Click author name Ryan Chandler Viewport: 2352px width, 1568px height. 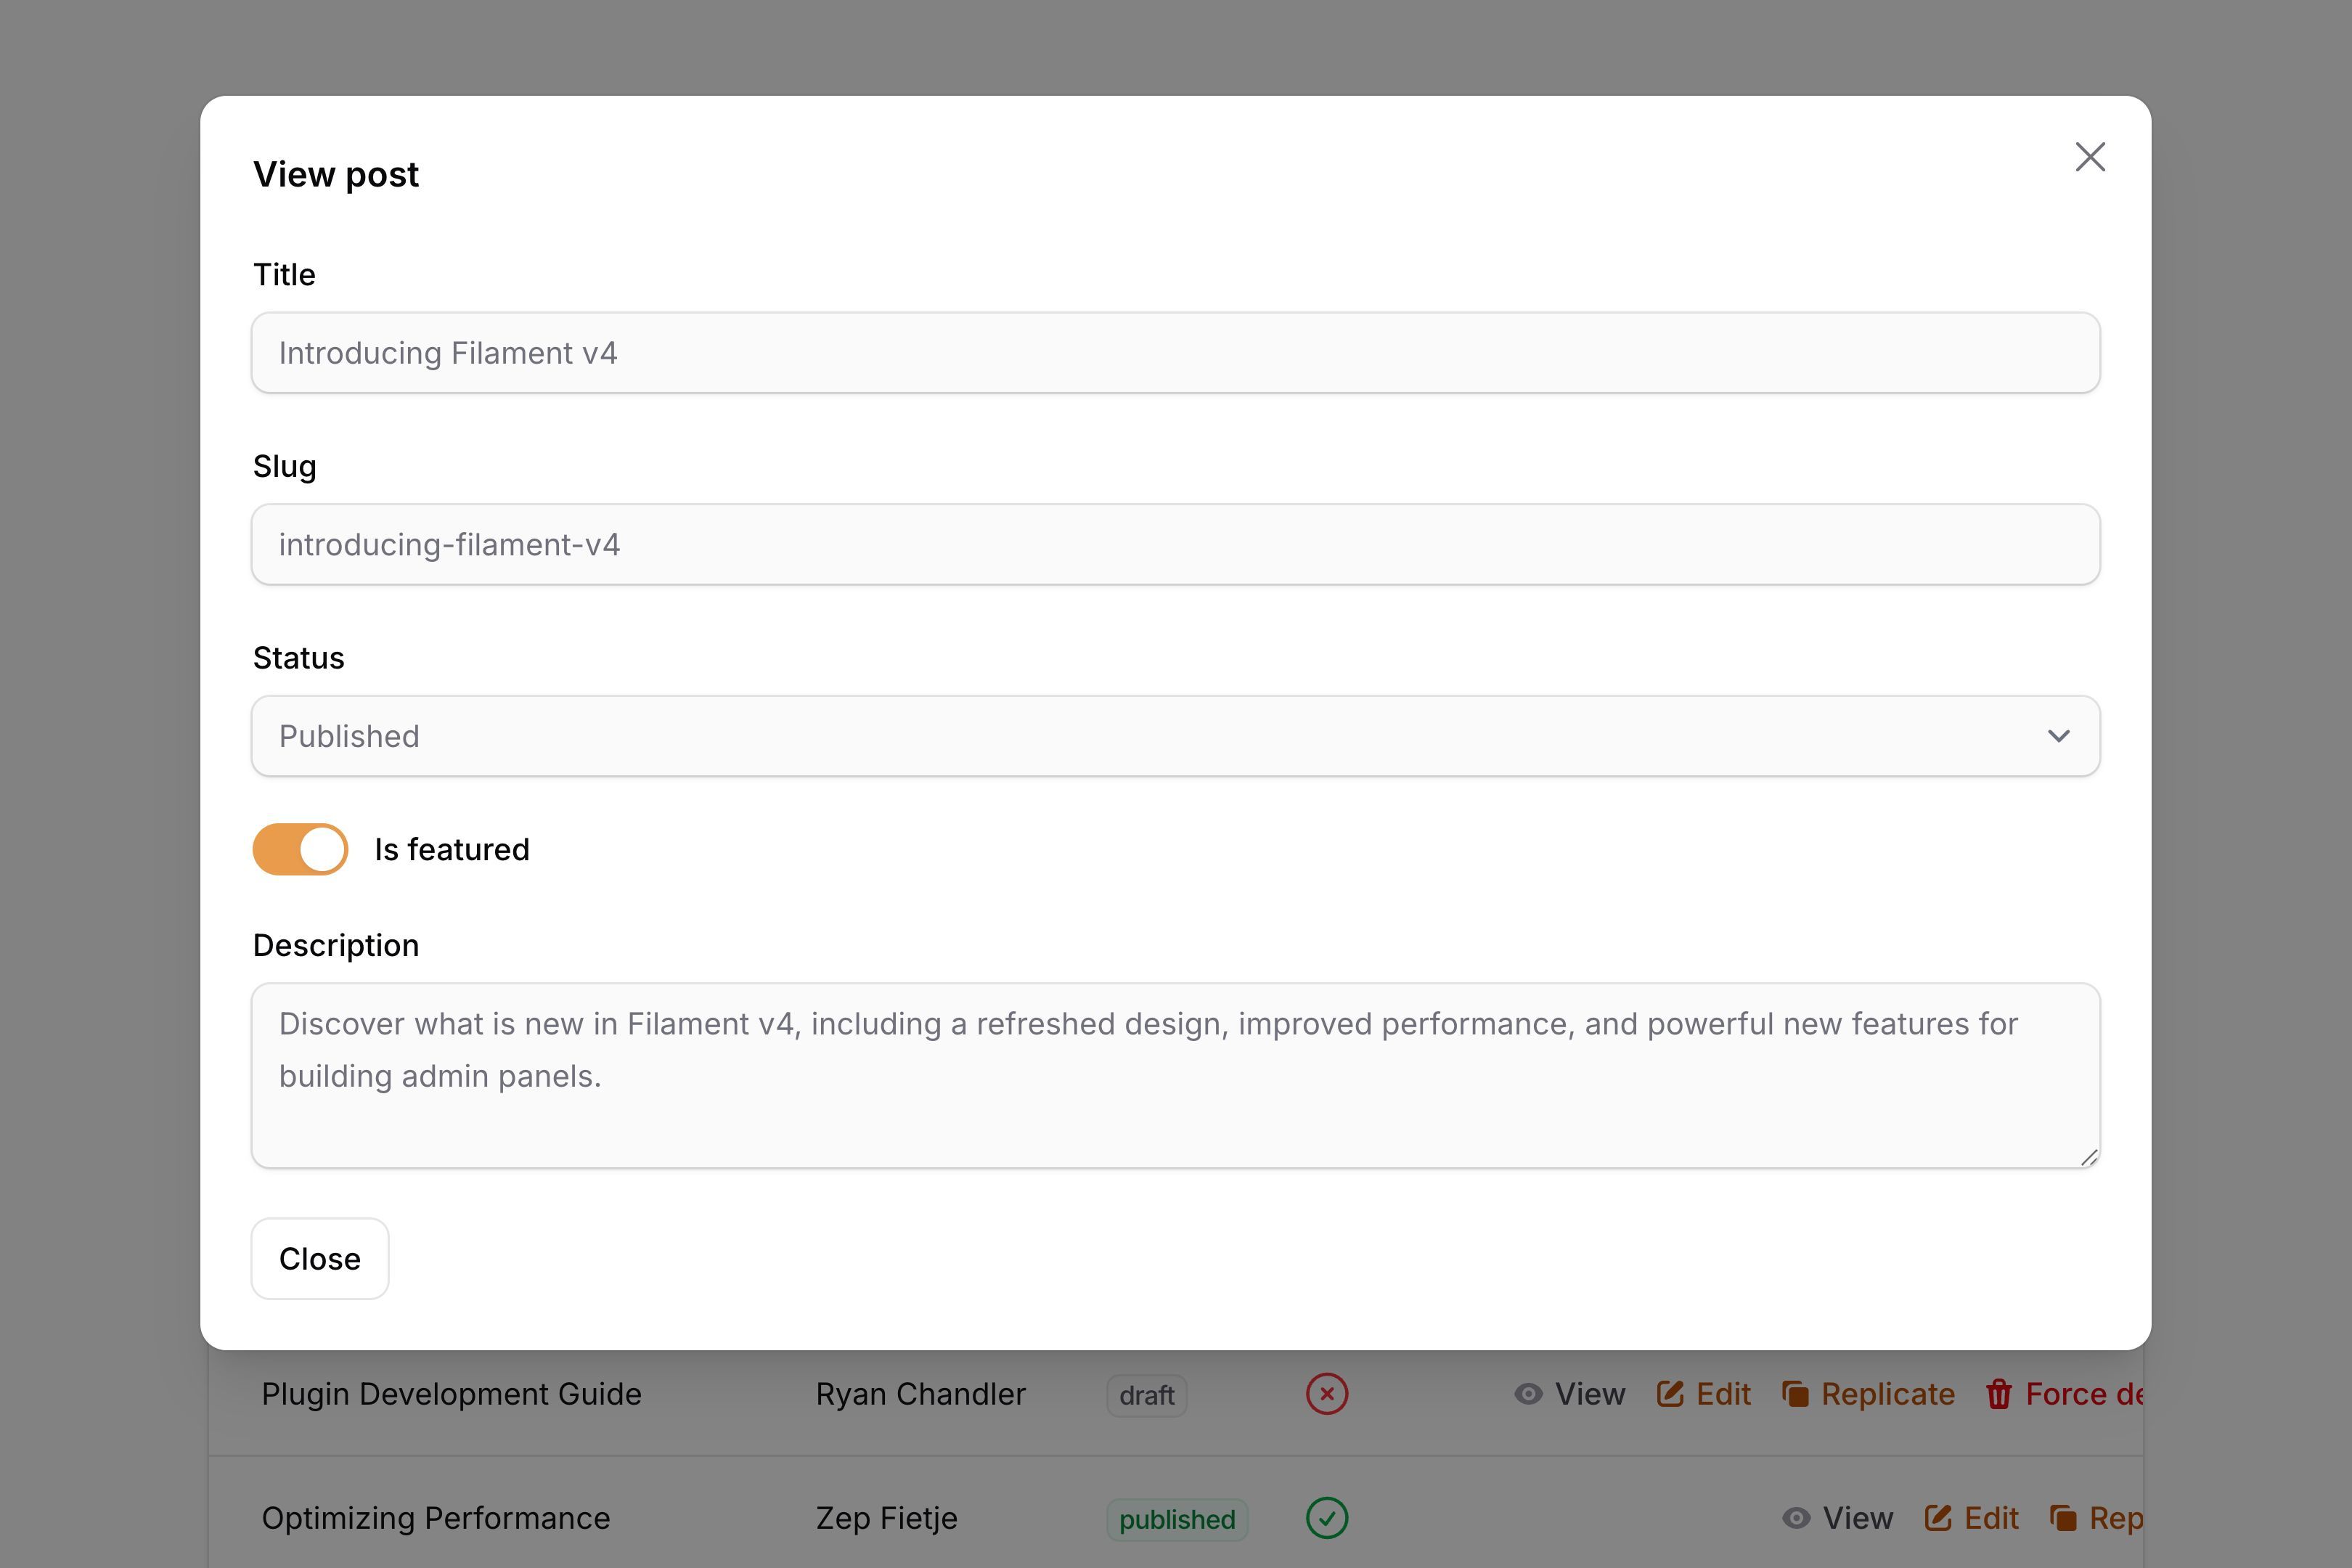(x=921, y=1394)
